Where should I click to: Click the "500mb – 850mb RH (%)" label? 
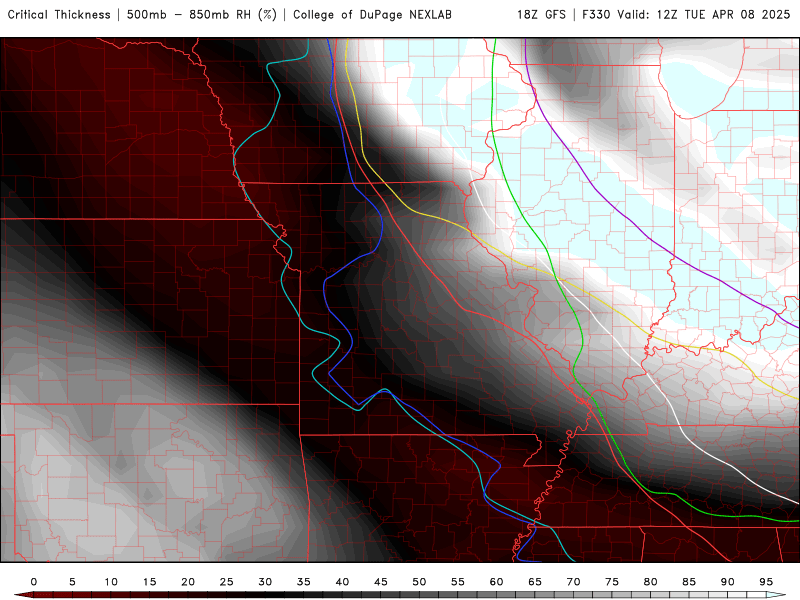click(202, 14)
